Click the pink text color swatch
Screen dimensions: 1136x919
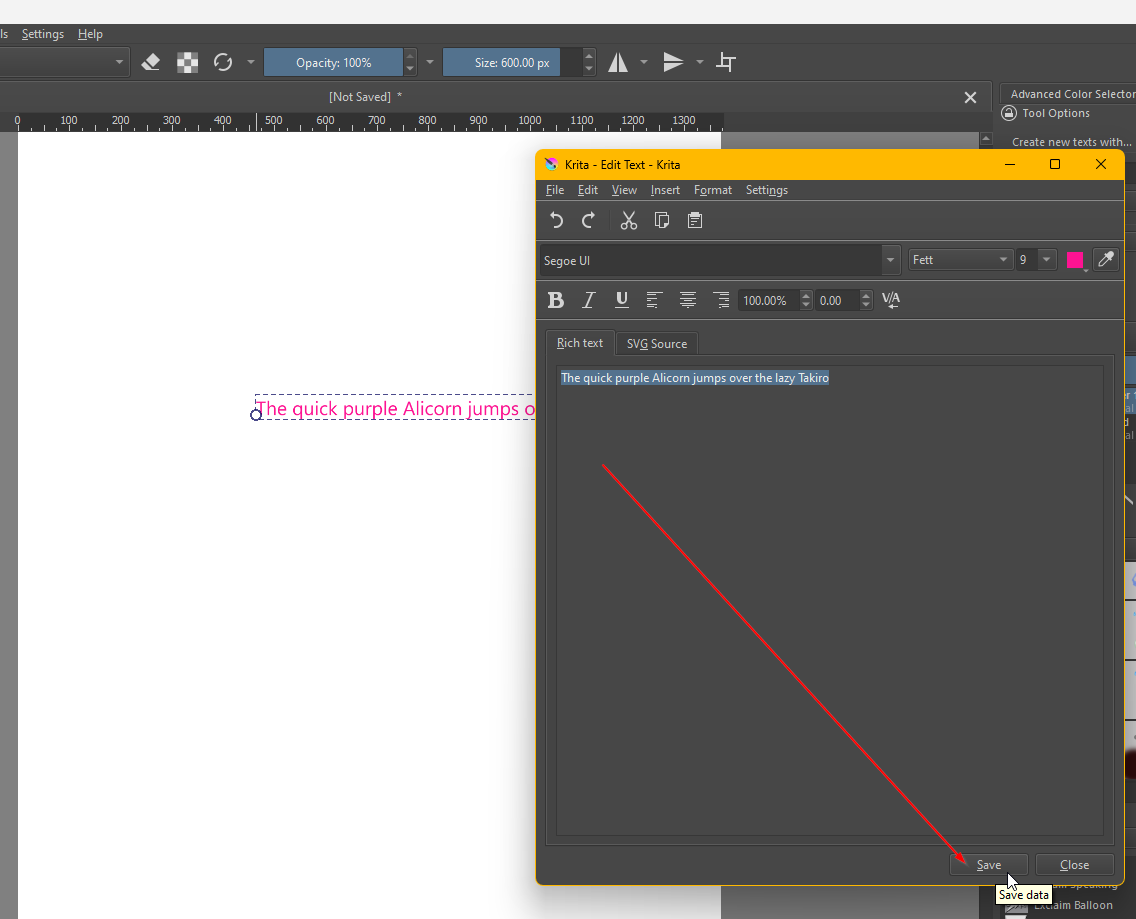point(1075,260)
